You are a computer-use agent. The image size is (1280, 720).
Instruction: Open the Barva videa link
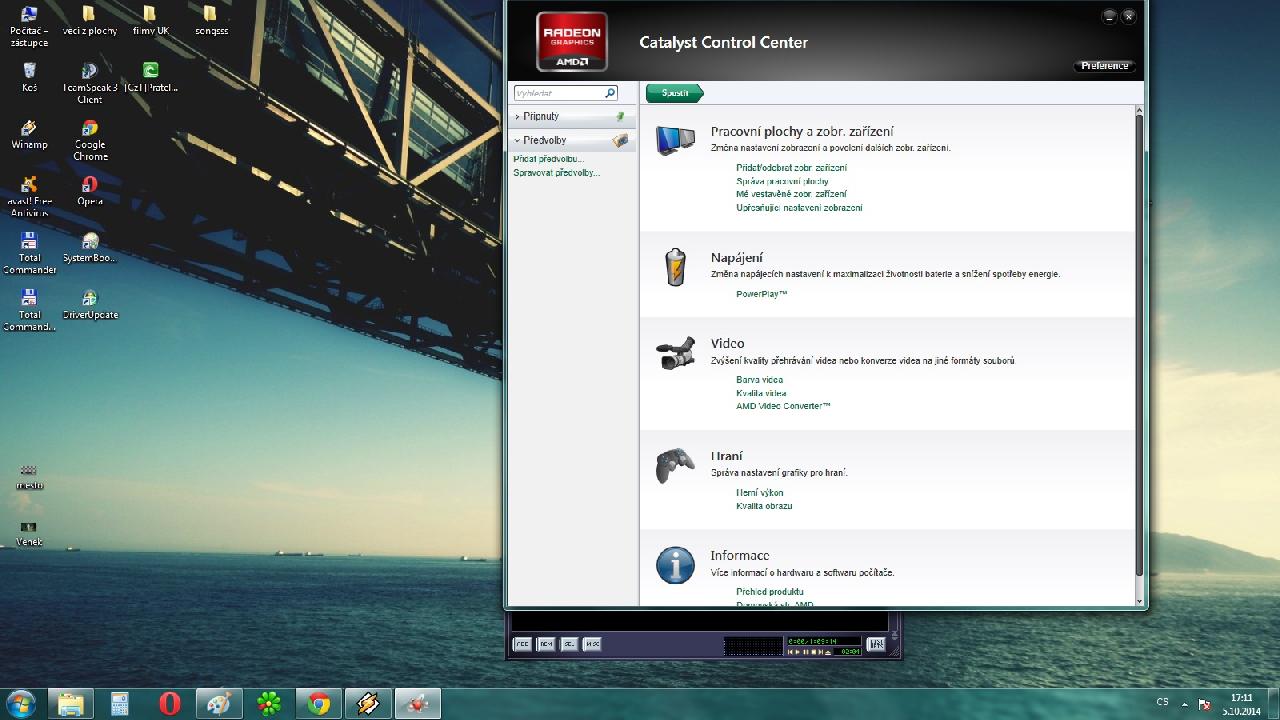coord(759,380)
